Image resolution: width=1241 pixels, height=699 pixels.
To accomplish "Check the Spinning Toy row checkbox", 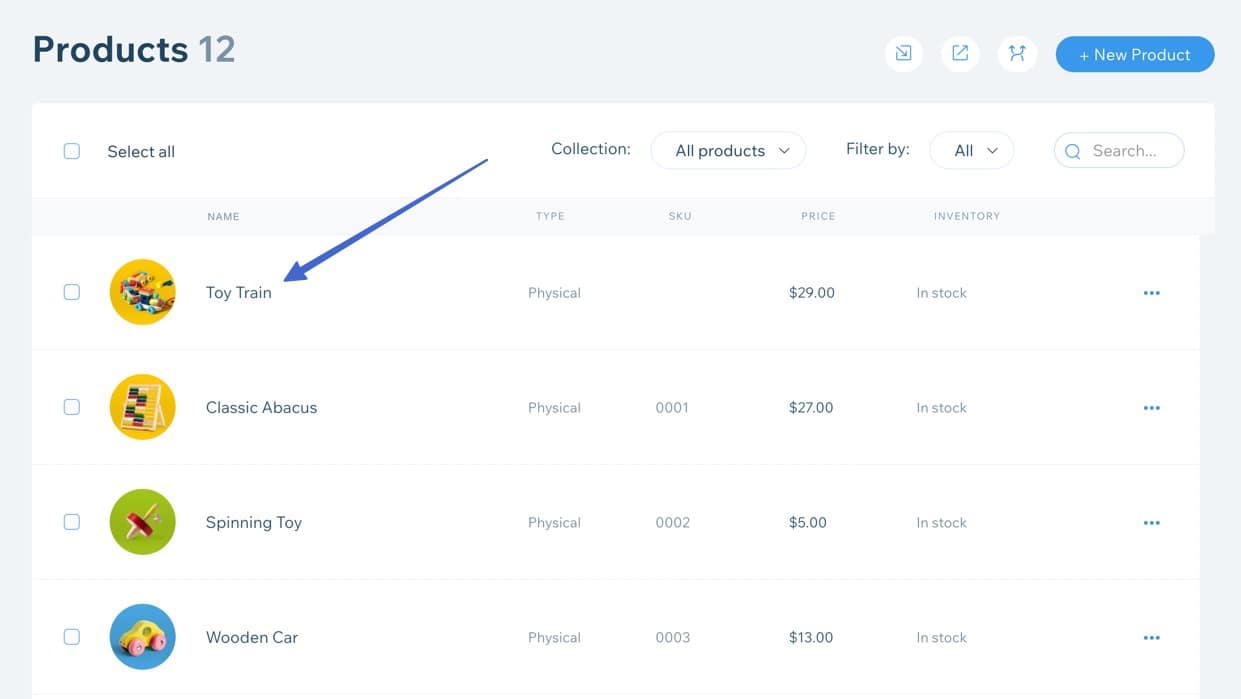I will pos(71,522).
